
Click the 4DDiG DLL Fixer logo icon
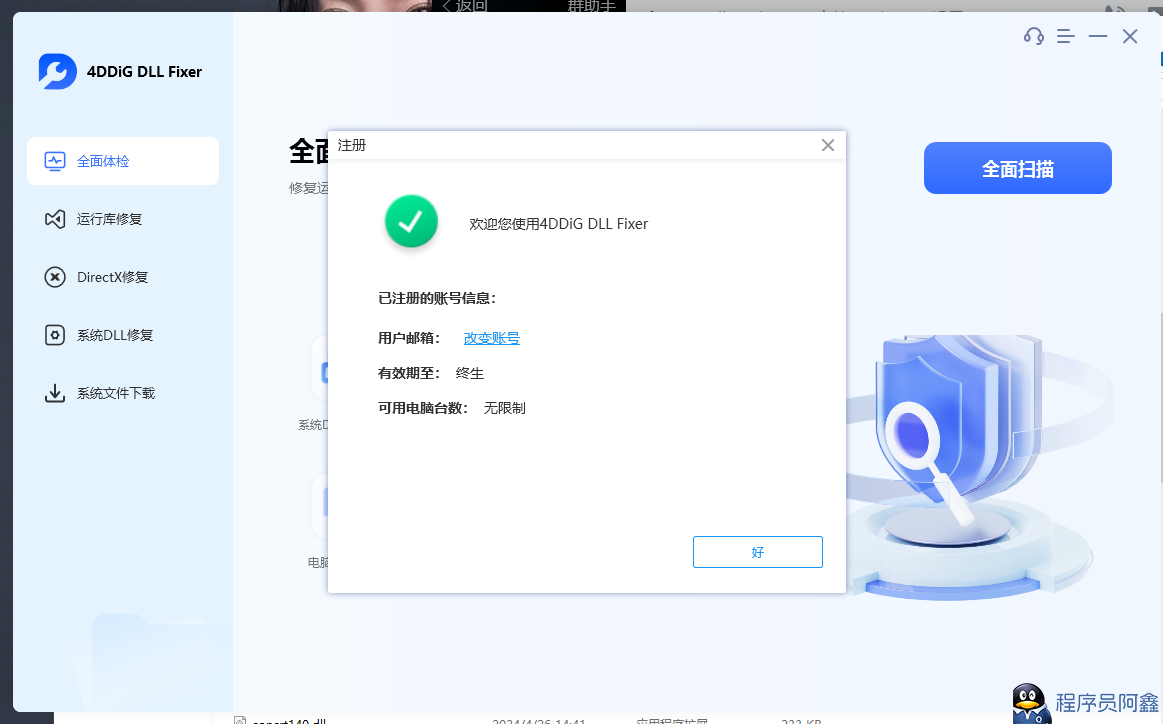tap(58, 71)
